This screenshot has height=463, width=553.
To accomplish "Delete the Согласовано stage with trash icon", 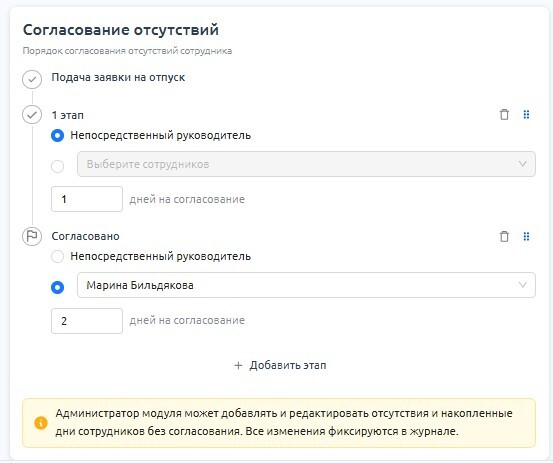I will [504, 236].
